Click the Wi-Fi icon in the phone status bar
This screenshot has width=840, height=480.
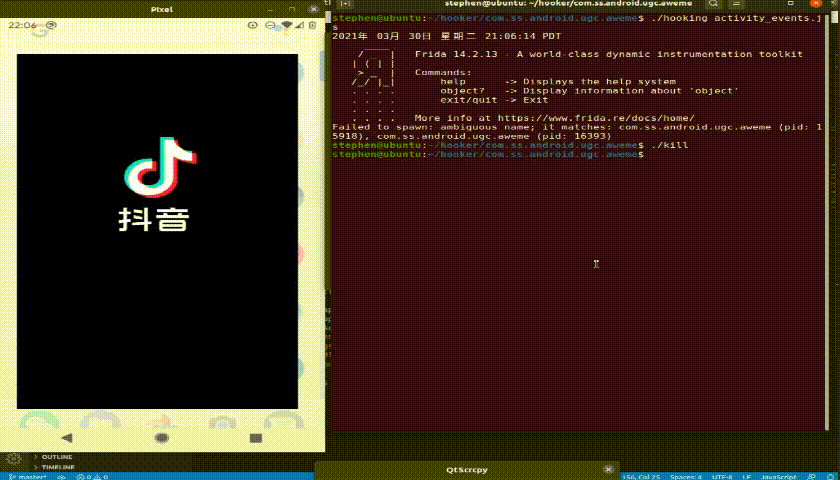pyautogui.click(x=287, y=25)
